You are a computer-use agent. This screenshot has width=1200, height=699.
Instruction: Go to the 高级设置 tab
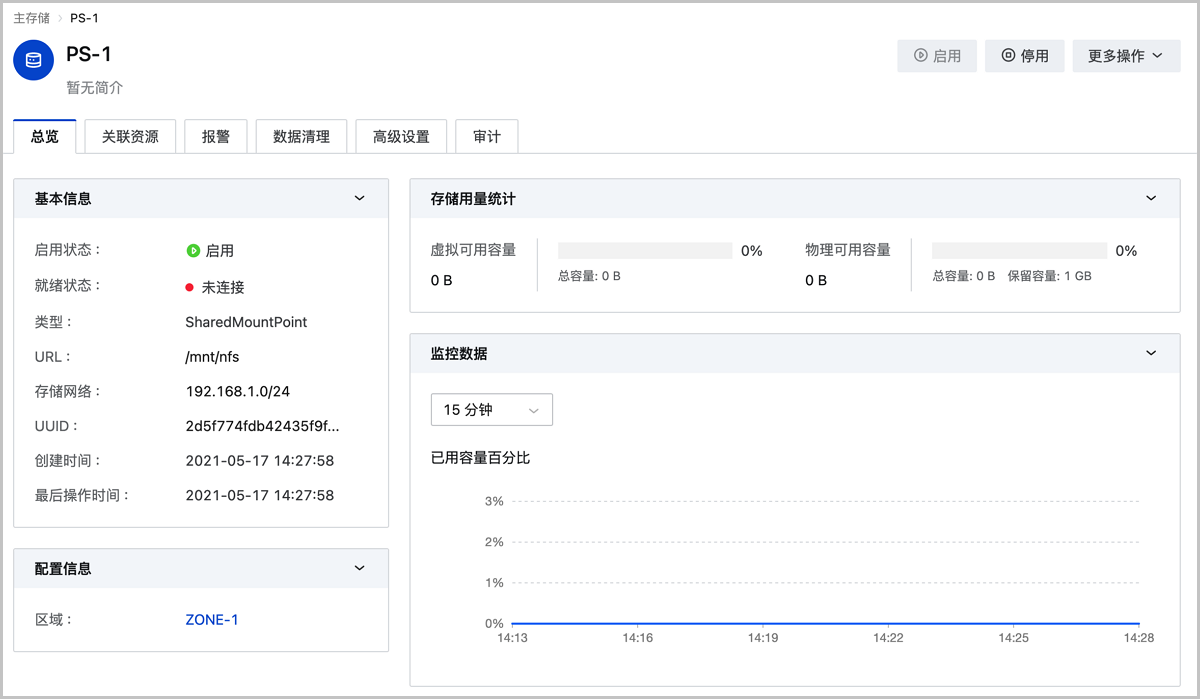click(x=401, y=137)
